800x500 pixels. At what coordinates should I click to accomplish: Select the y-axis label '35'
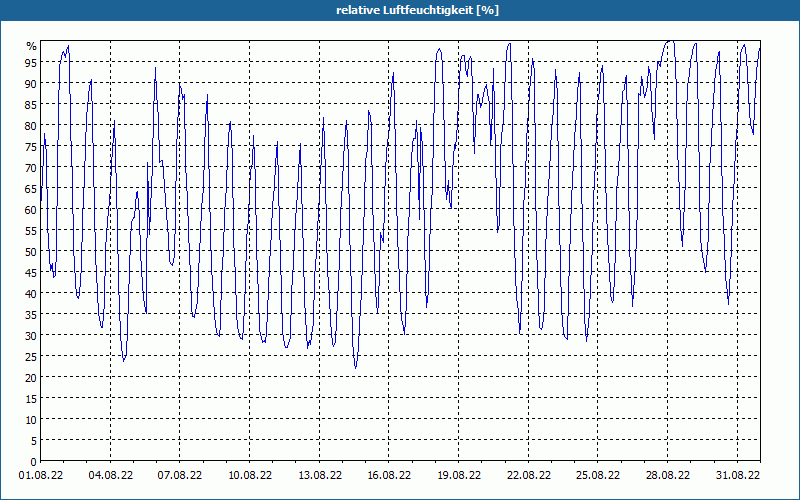pyautogui.click(x=31, y=315)
